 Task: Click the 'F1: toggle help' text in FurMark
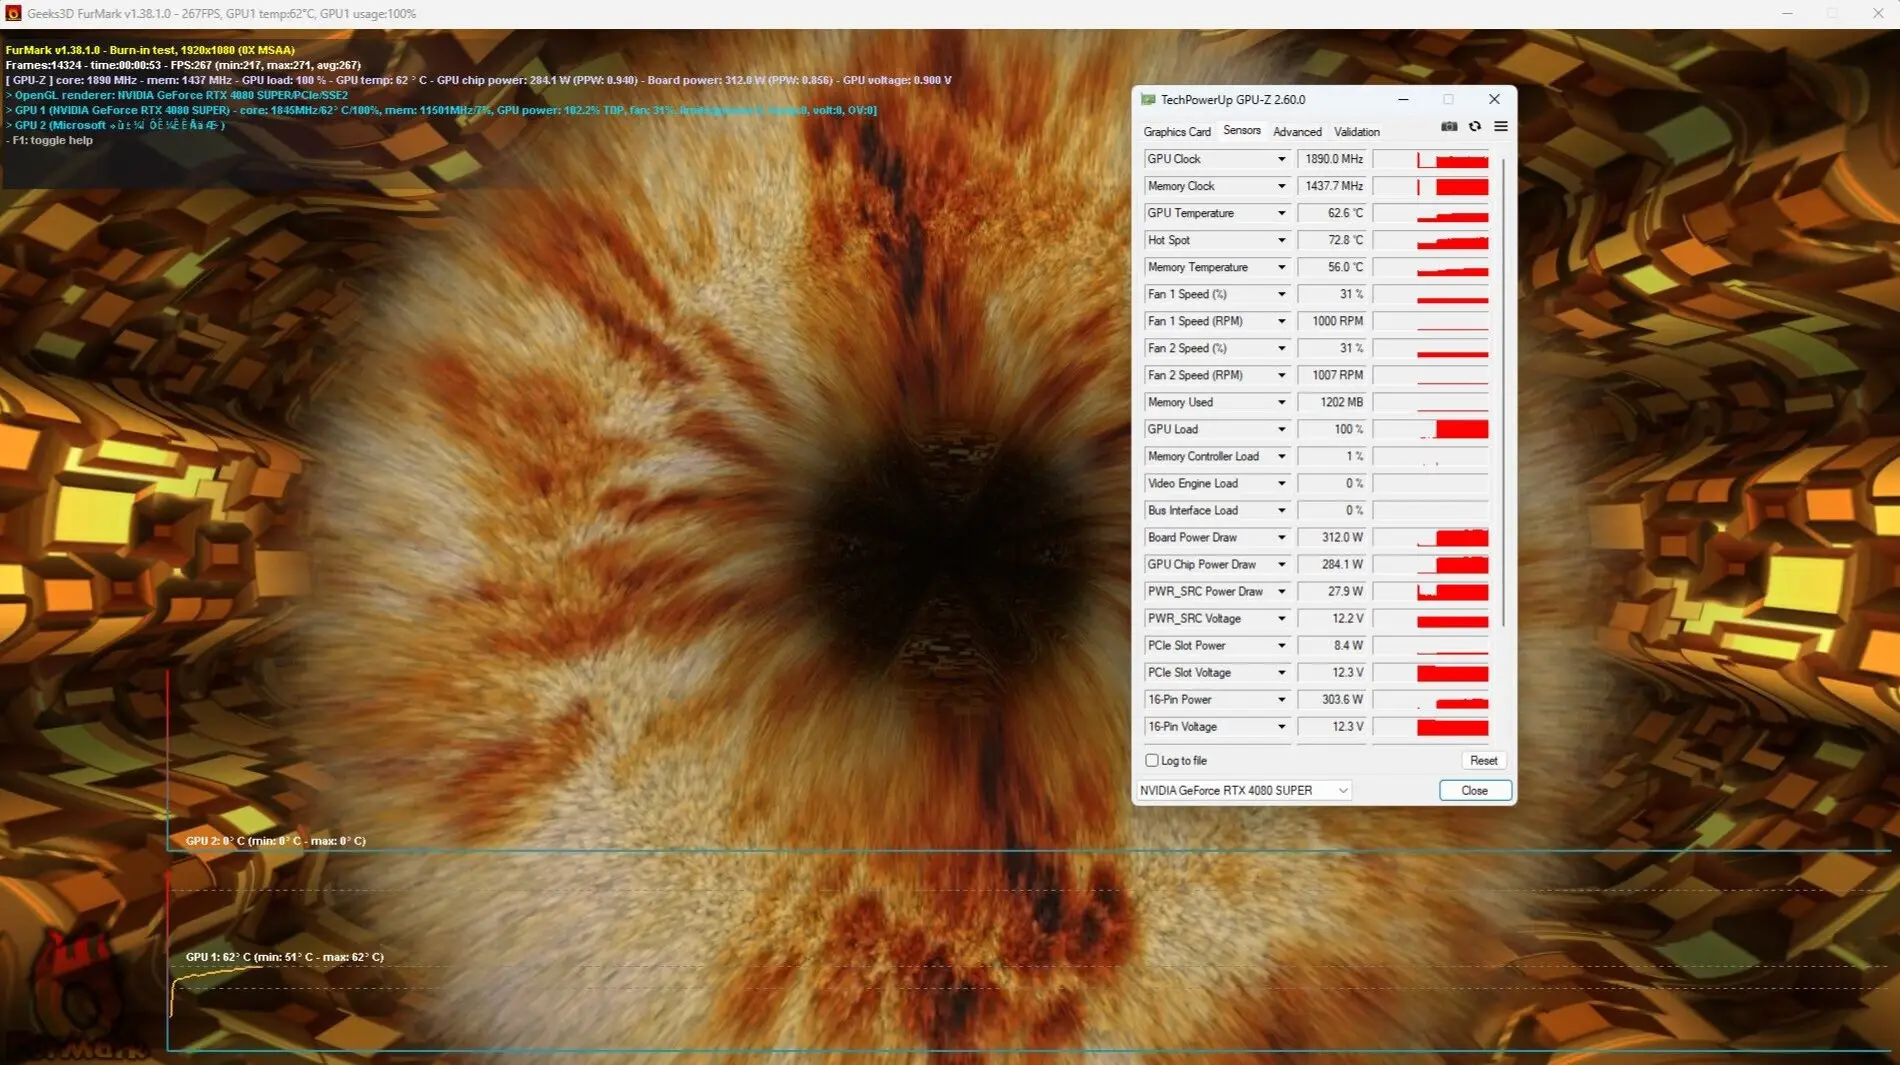[x=53, y=141]
